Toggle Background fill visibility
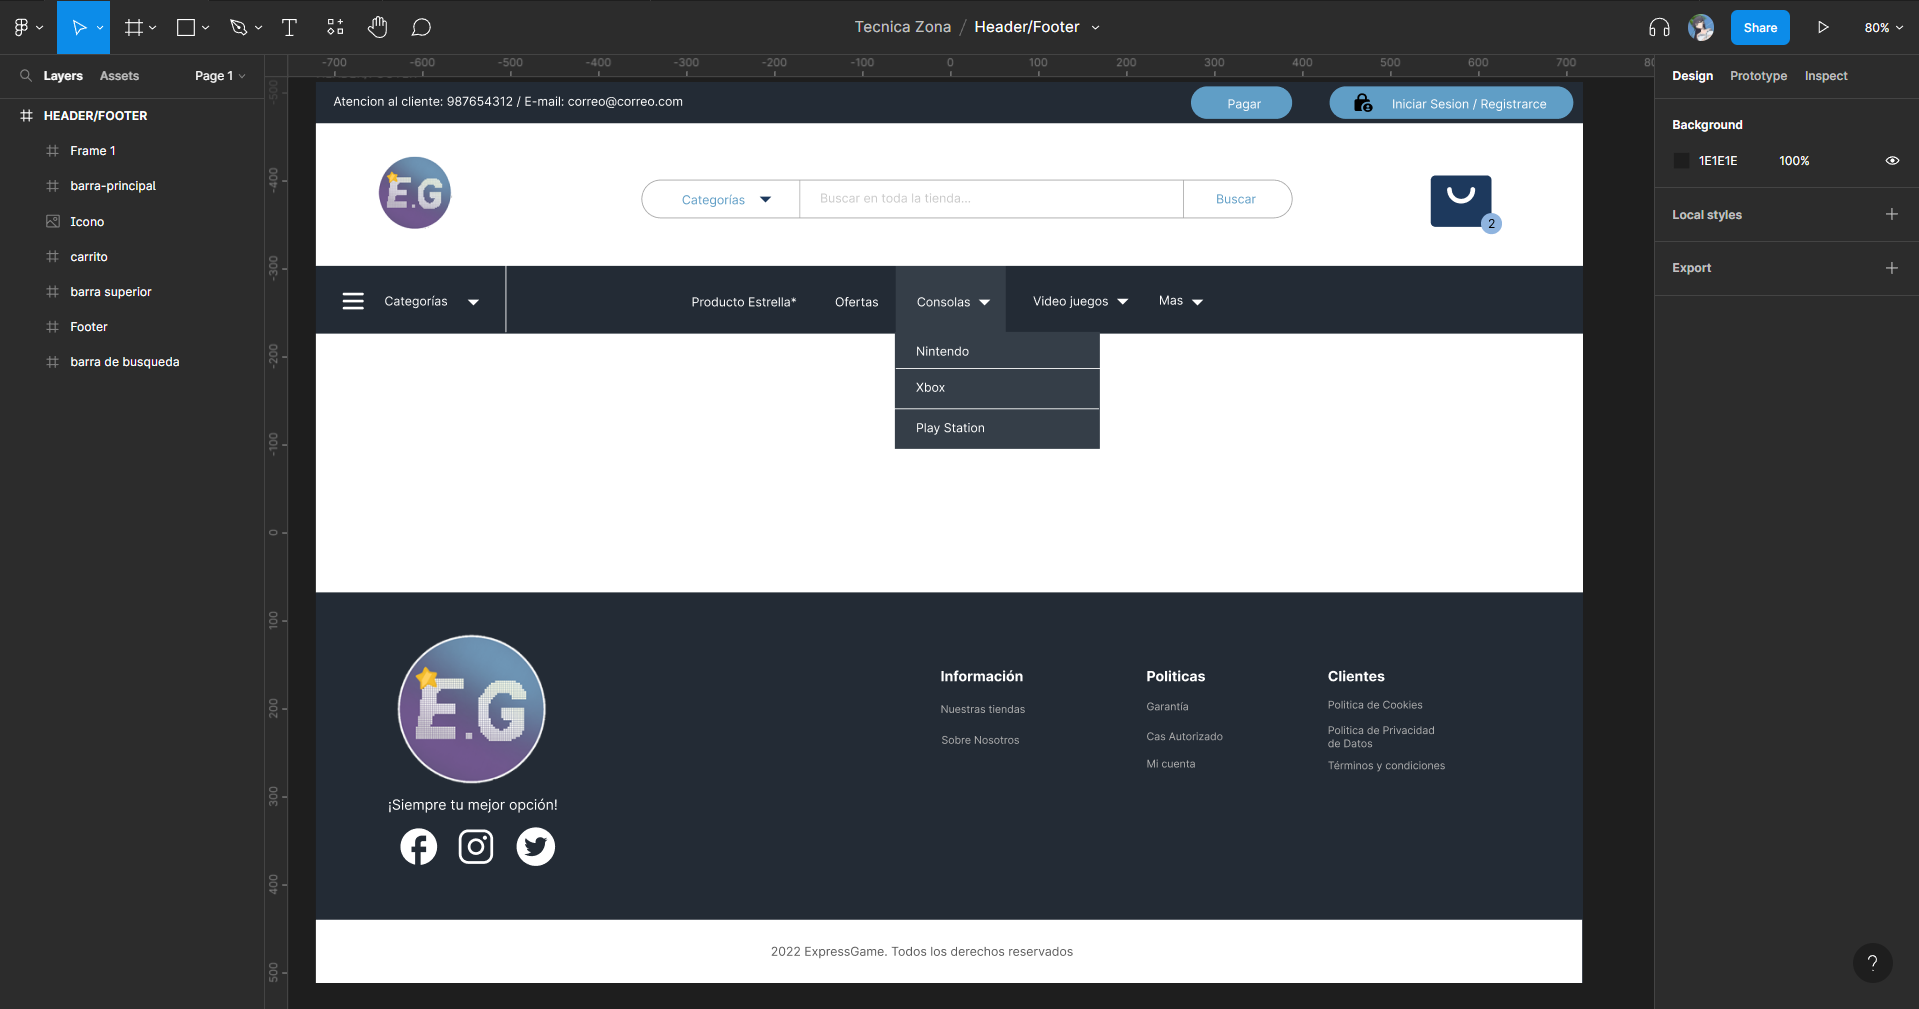This screenshot has width=1919, height=1009. [x=1892, y=160]
